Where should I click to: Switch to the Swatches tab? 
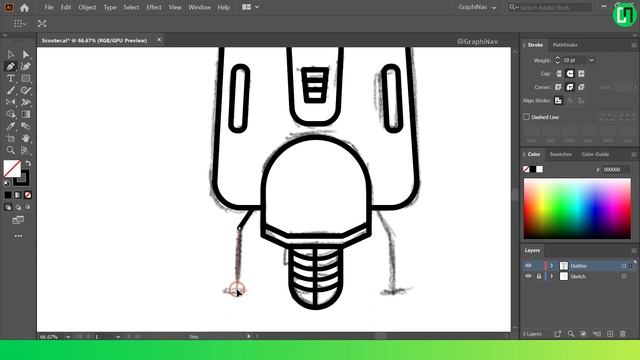560,154
